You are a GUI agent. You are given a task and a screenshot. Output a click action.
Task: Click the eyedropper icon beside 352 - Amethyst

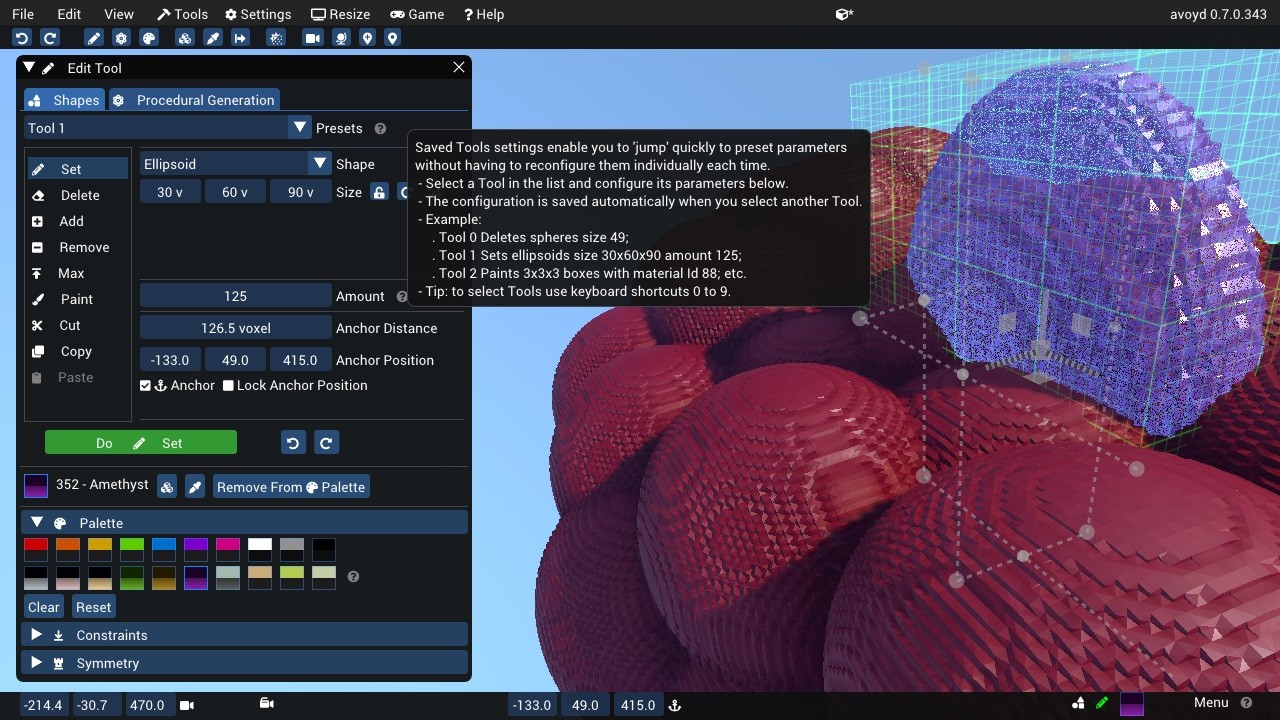coord(195,487)
